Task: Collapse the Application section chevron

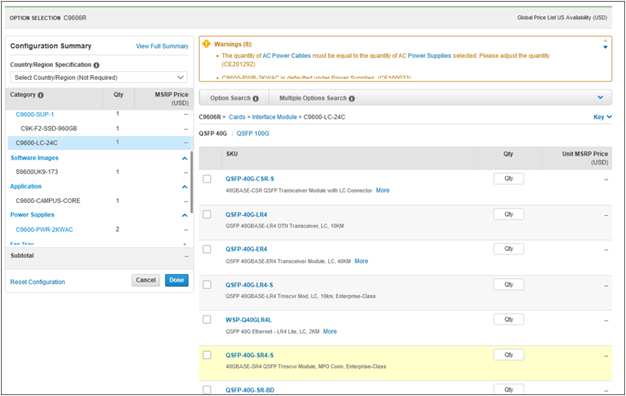Action: (x=184, y=187)
